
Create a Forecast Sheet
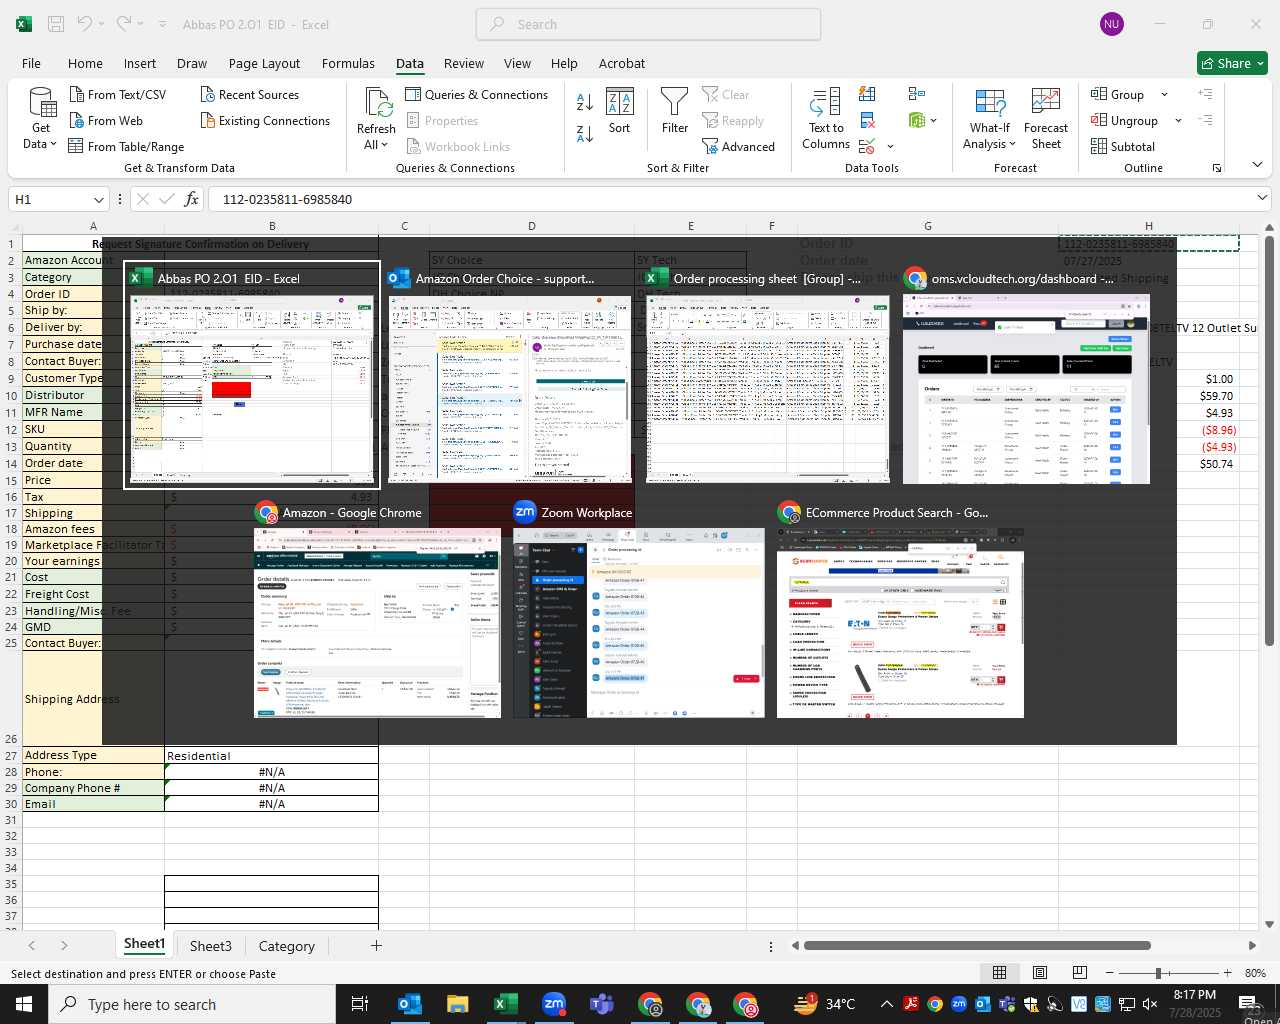(x=1046, y=119)
